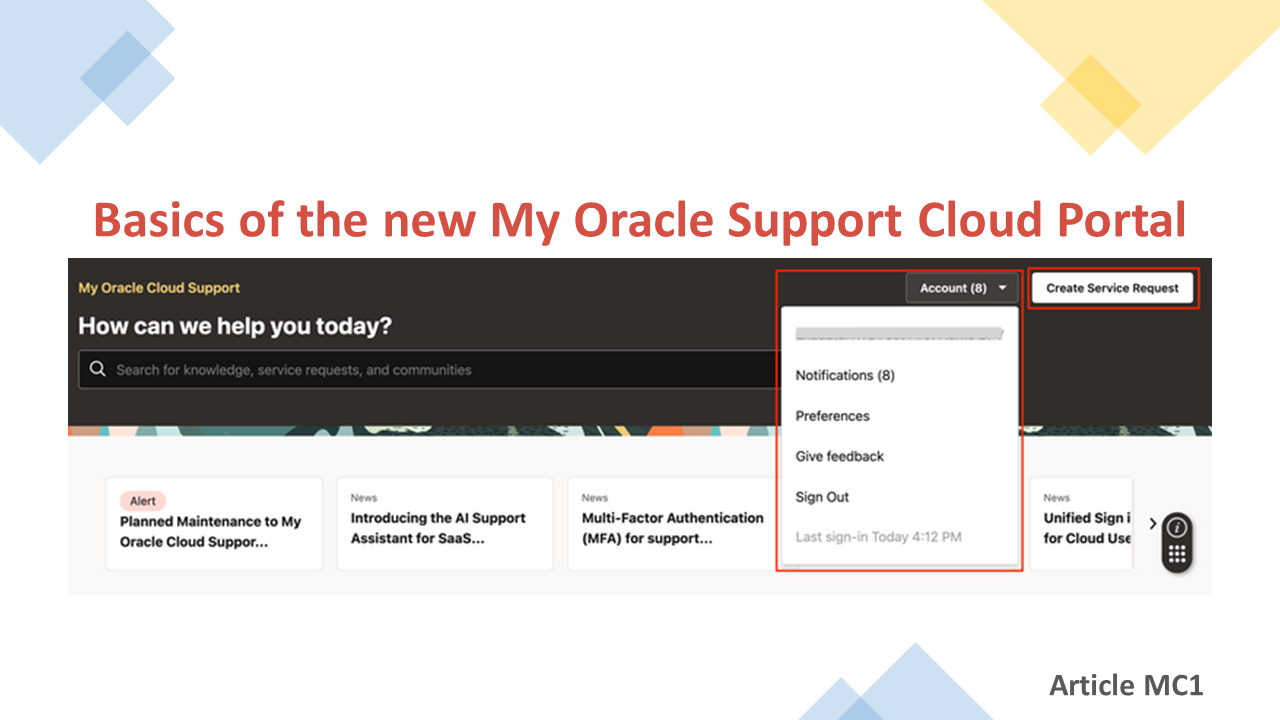Choose Give feedback from the account menu
This screenshot has width=1280, height=720.
point(839,456)
